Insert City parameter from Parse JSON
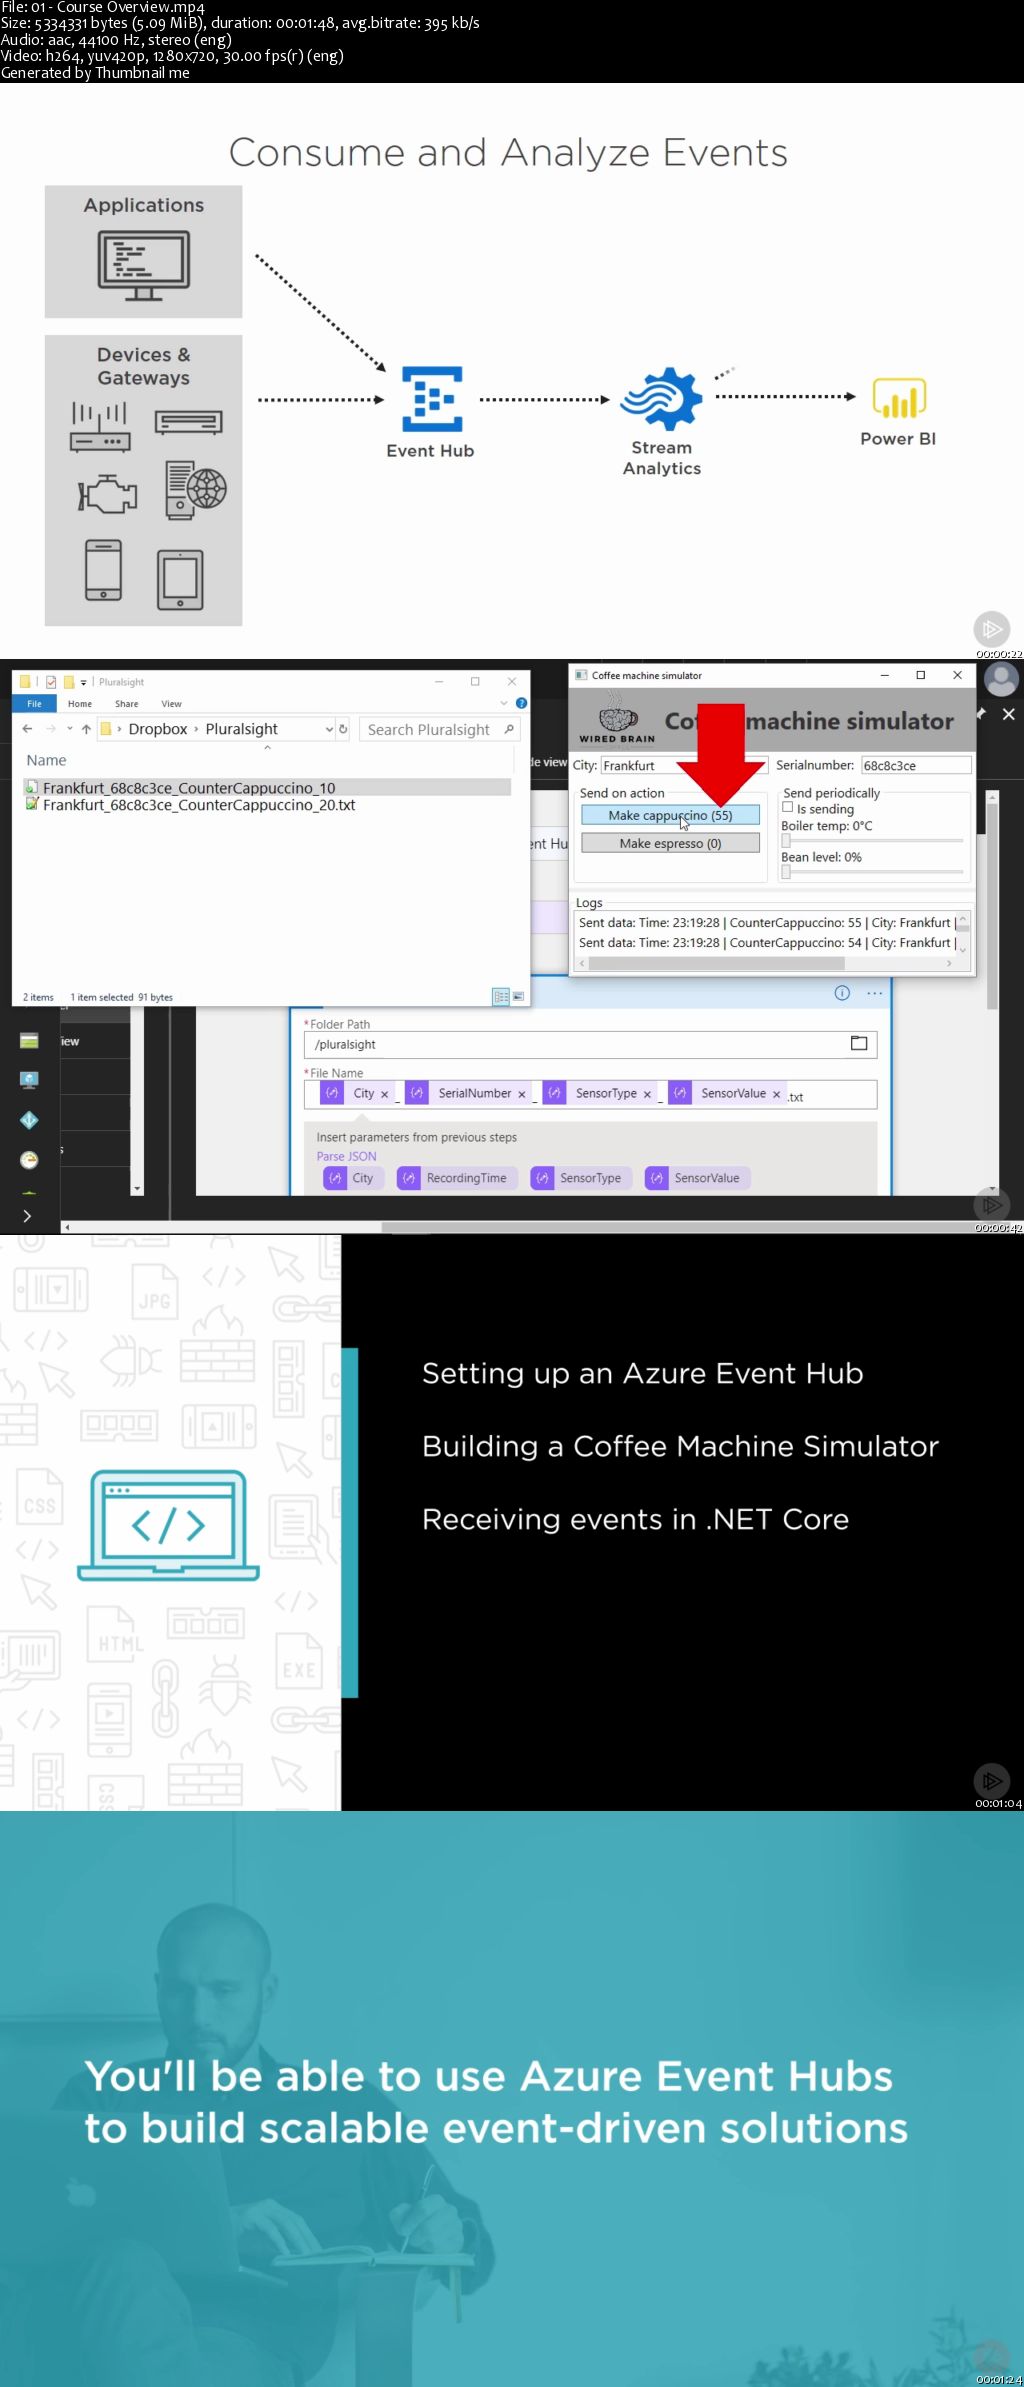This screenshot has width=1024, height=2387. 352,1178
